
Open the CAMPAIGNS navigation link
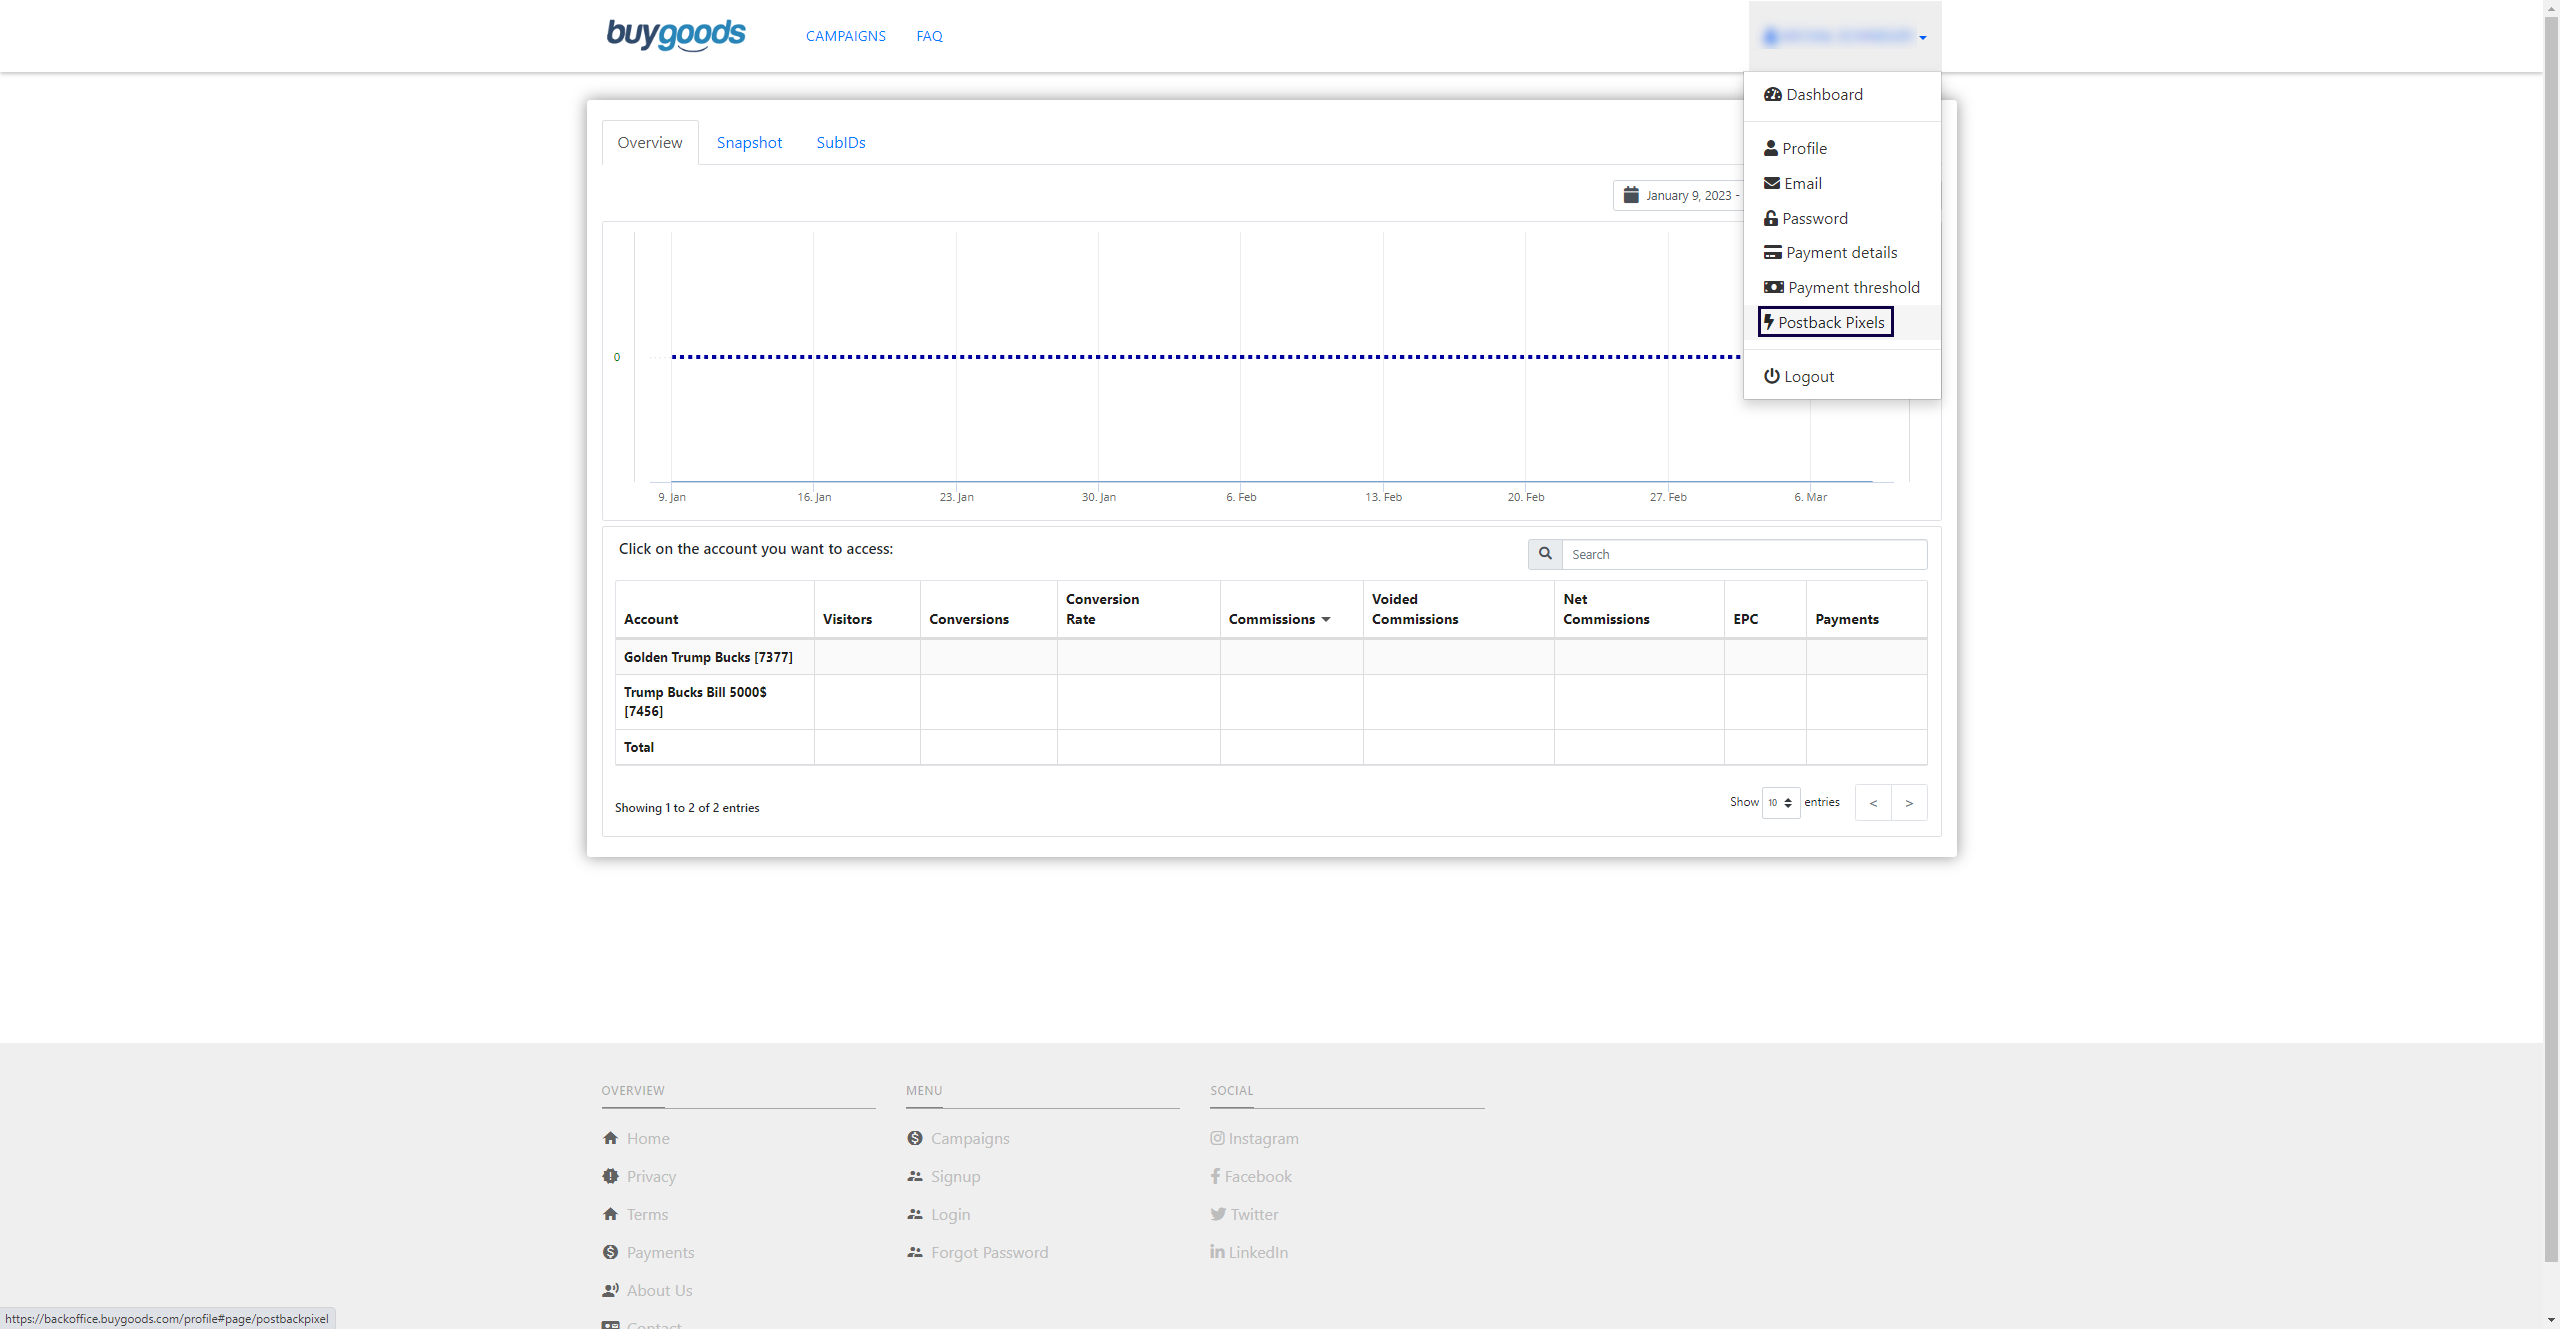coord(845,36)
